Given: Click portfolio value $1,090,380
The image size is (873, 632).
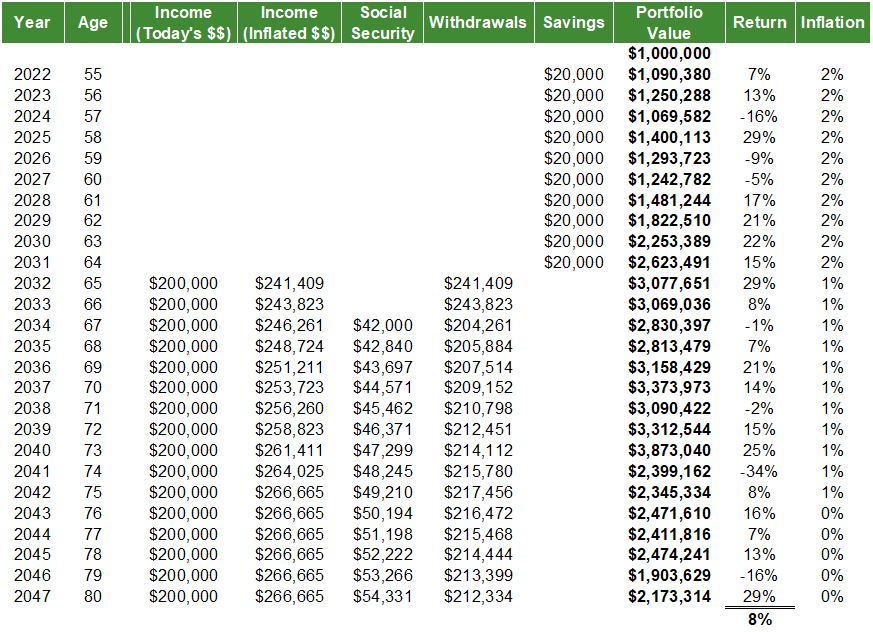Looking at the screenshot, I should coord(669,75).
